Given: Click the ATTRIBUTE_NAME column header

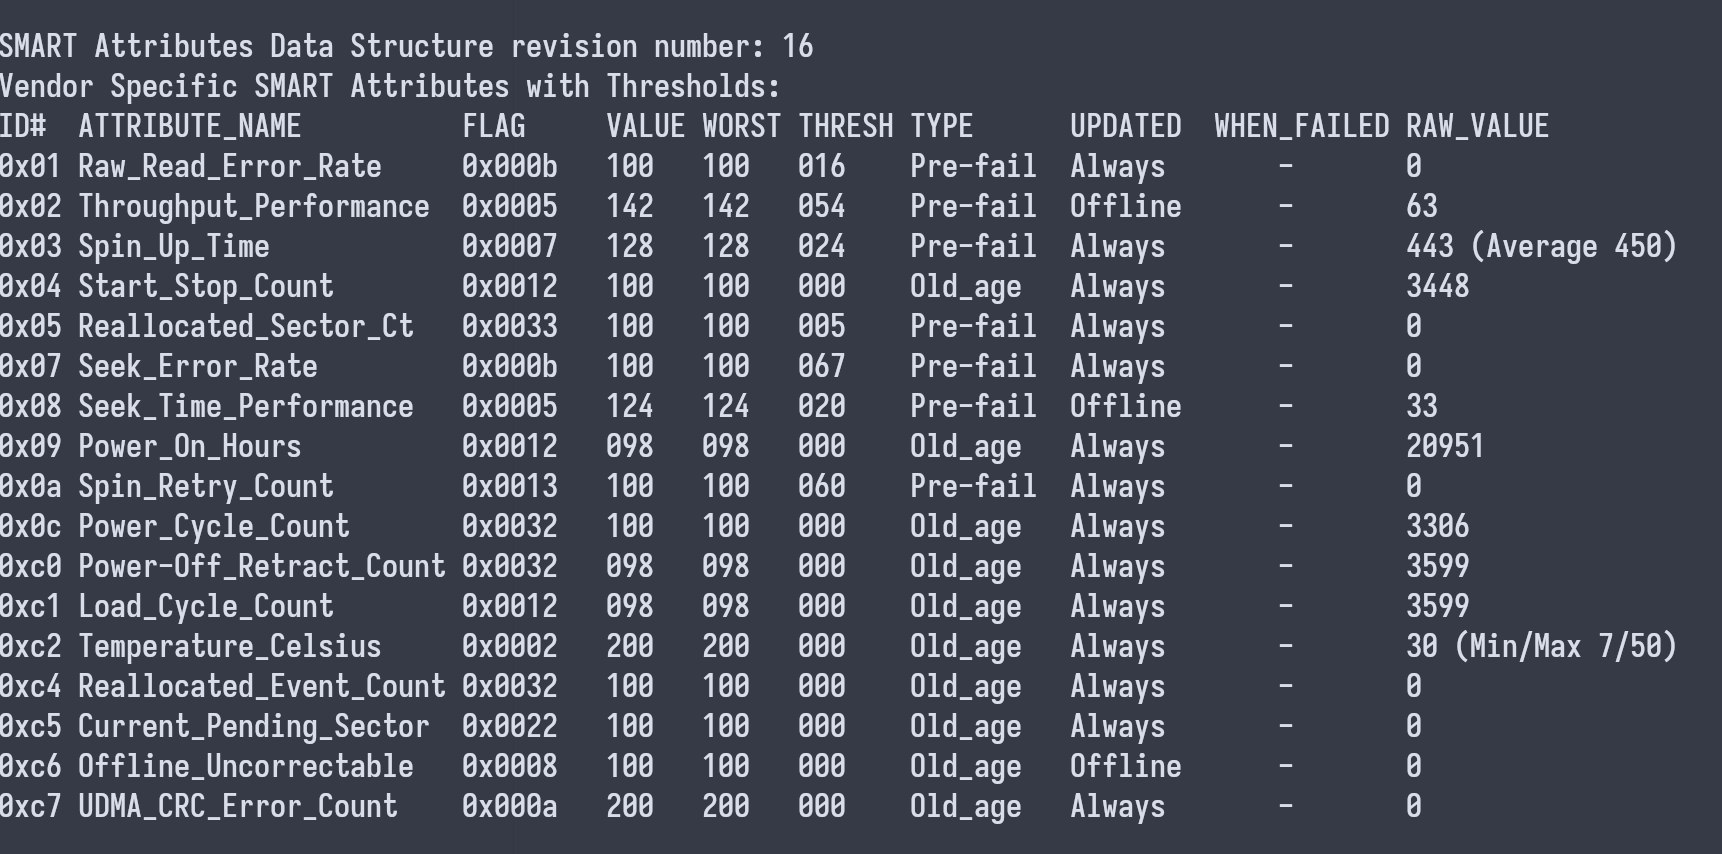Looking at the screenshot, I should click(x=189, y=126).
